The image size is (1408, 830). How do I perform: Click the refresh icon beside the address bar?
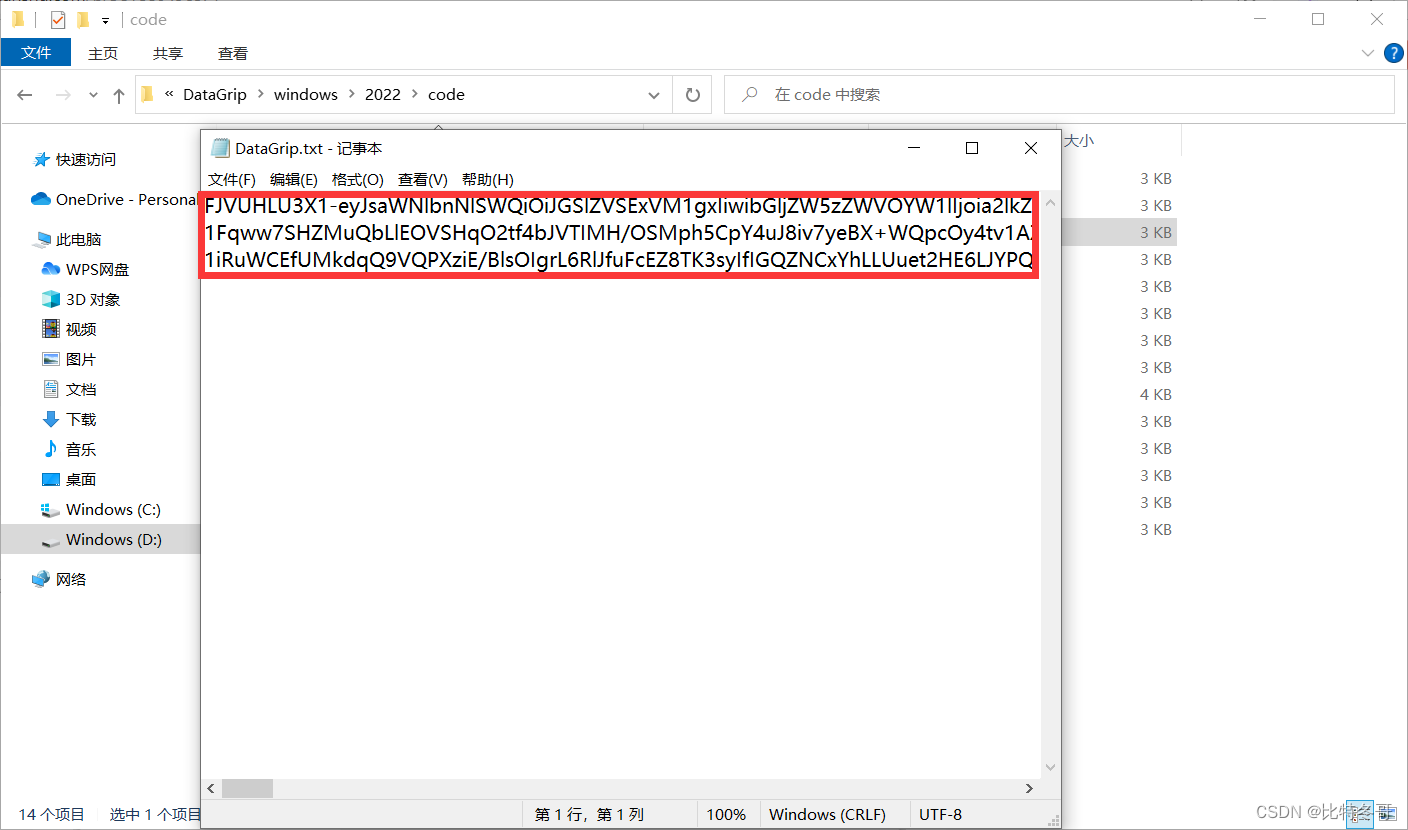pos(692,94)
